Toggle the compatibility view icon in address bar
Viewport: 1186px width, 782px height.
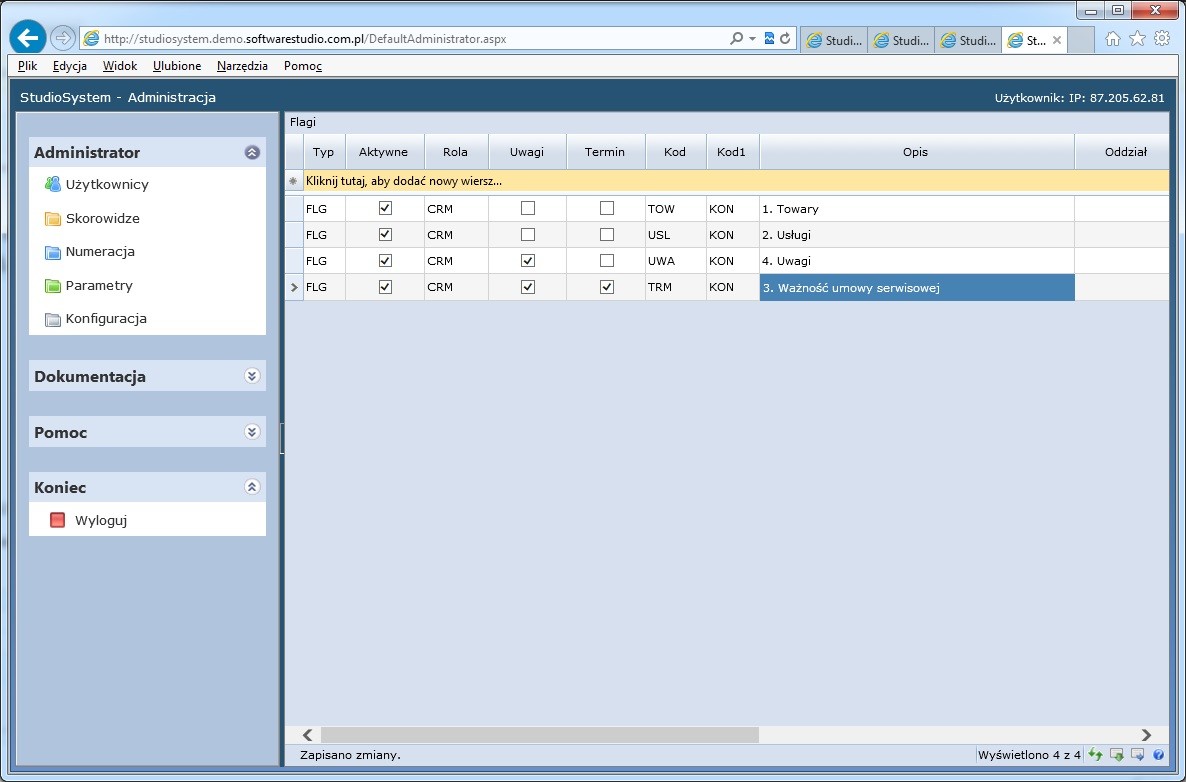point(769,39)
